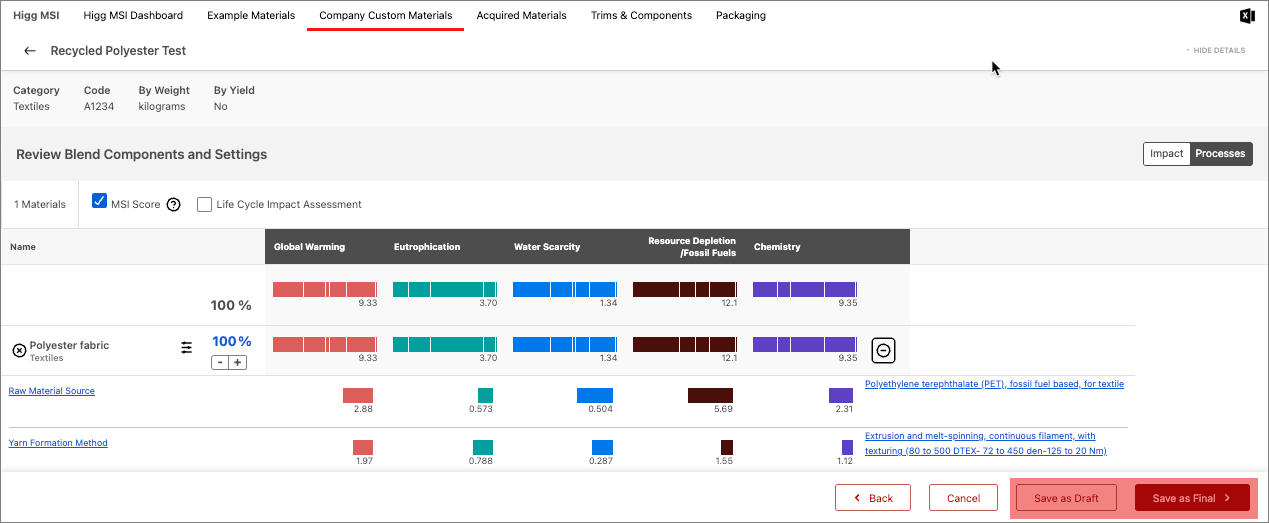This screenshot has width=1269, height=523.
Task: Click the Category value Textiles
Action: tap(31, 106)
